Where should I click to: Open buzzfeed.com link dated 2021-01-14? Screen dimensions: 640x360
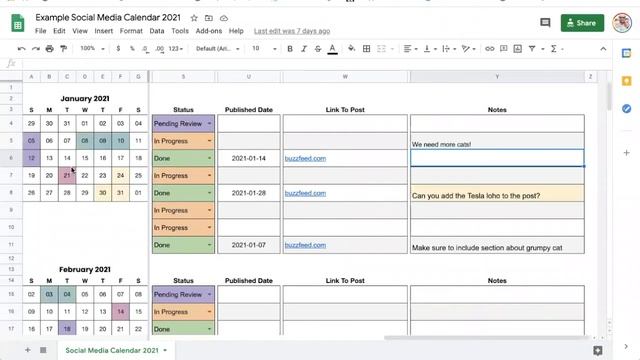click(305, 158)
